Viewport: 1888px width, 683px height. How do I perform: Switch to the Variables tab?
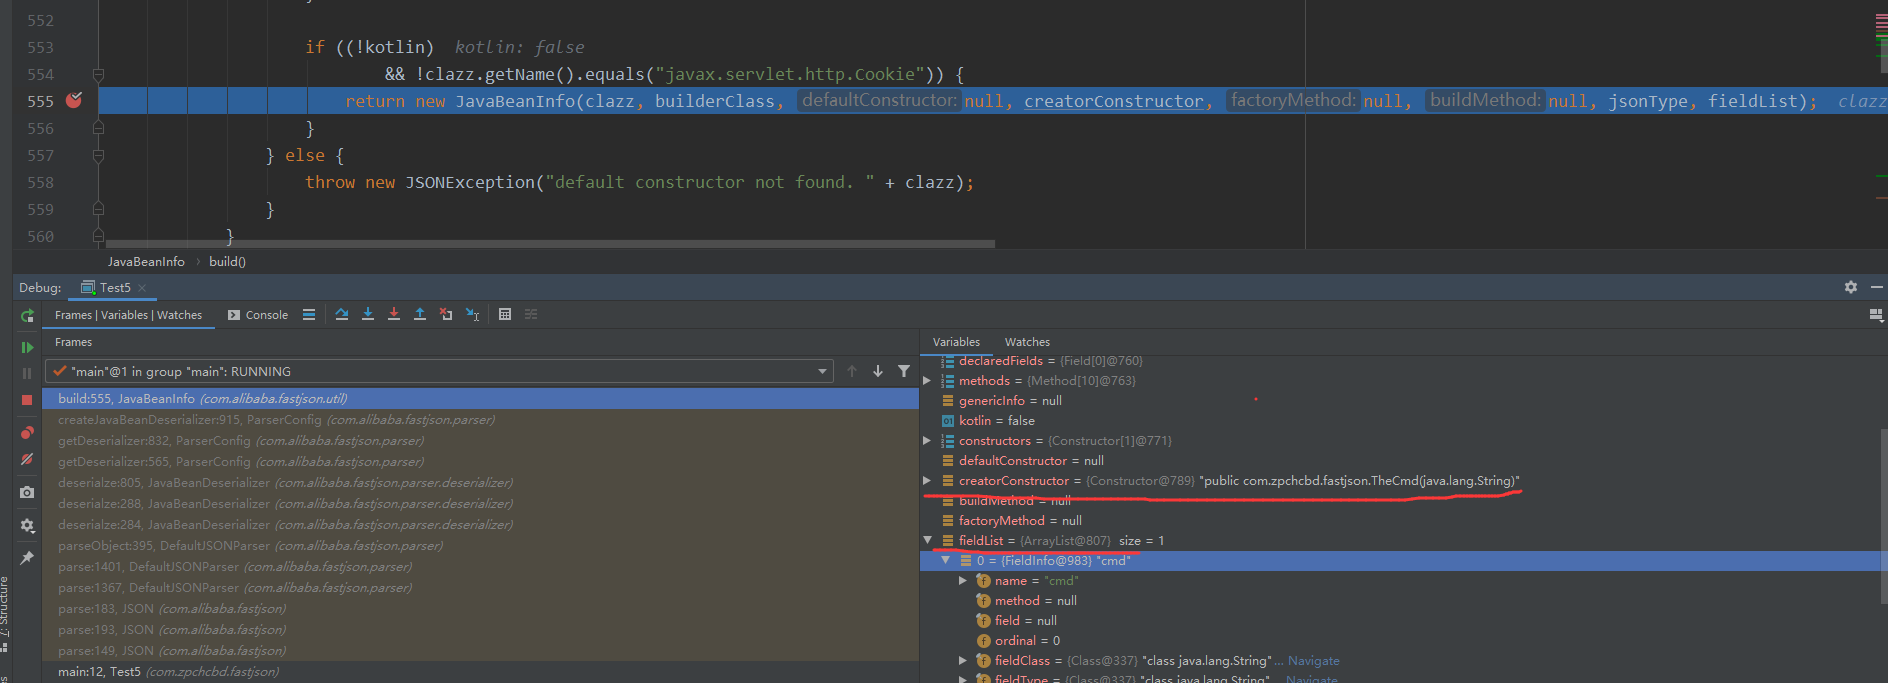coord(956,342)
